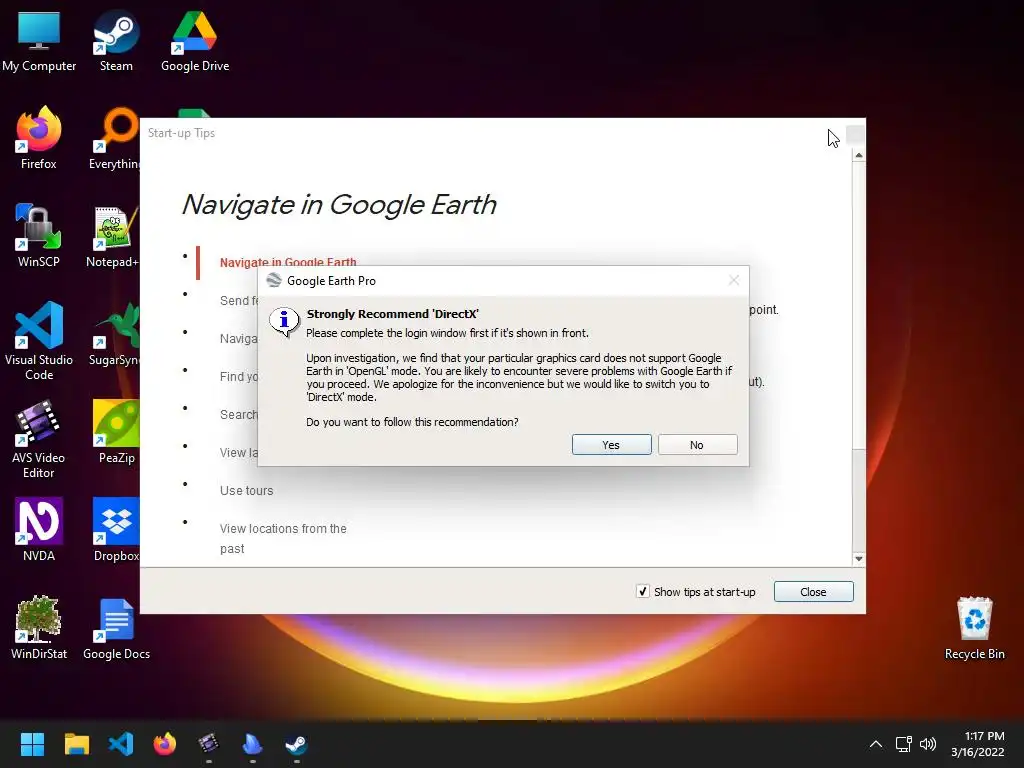Screen dimensions: 1024x768
Task: Expand hidden system tray icons chevron
Action: tap(876, 744)
